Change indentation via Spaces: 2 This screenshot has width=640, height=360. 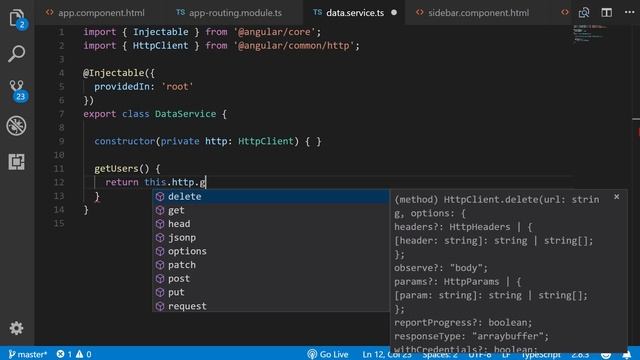coord(440,354)
